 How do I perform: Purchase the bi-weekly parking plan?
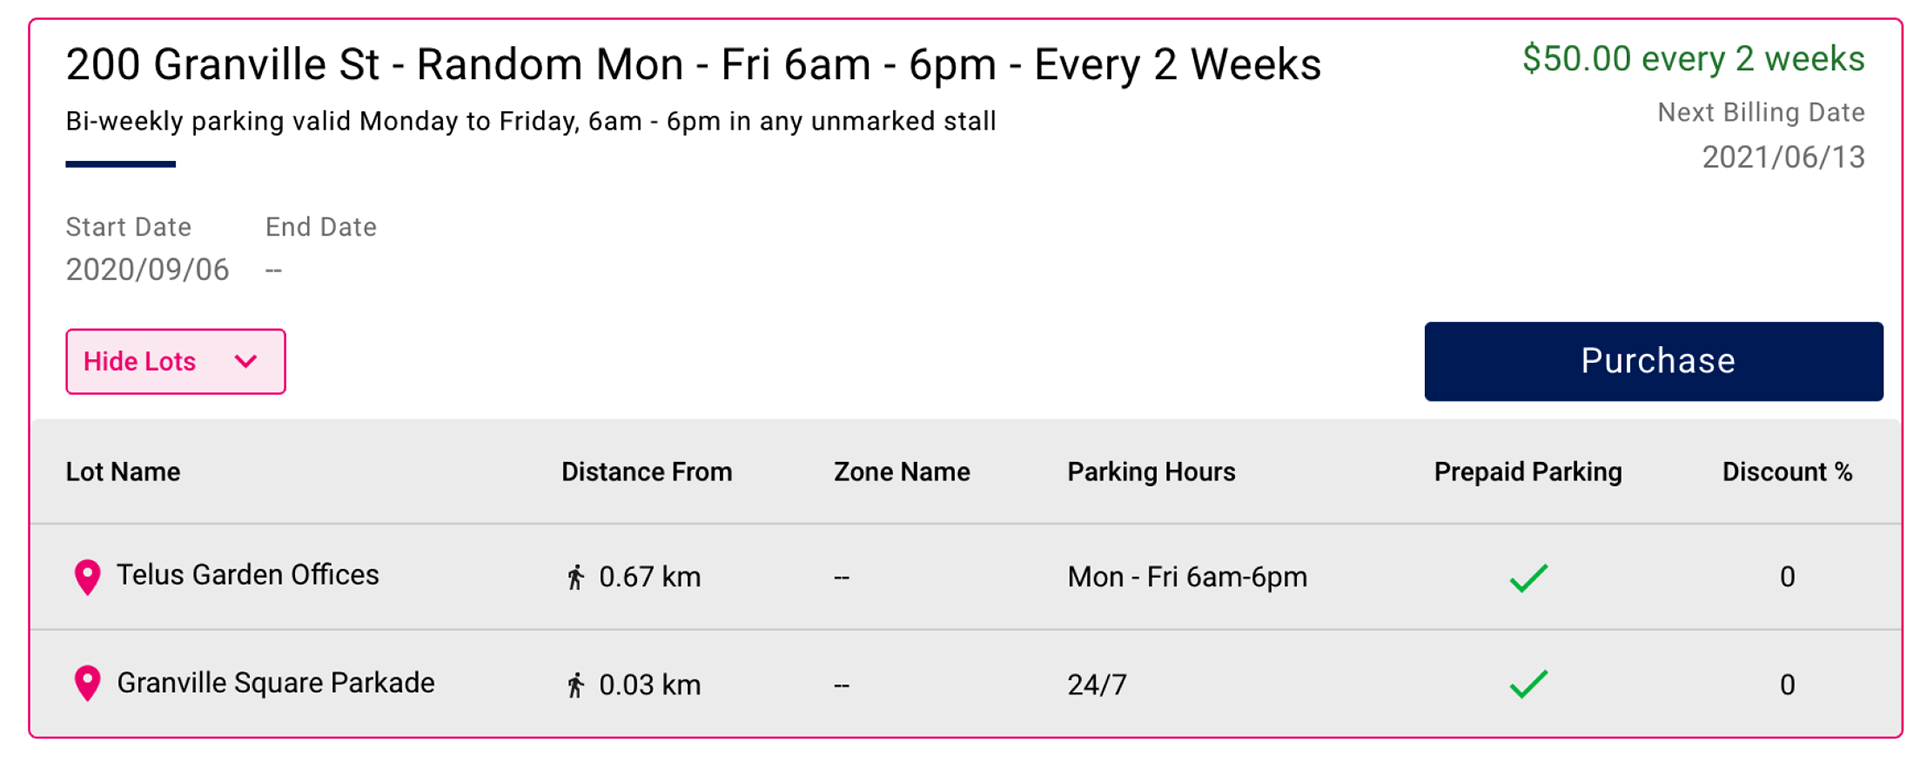[x=1653, y=361]
